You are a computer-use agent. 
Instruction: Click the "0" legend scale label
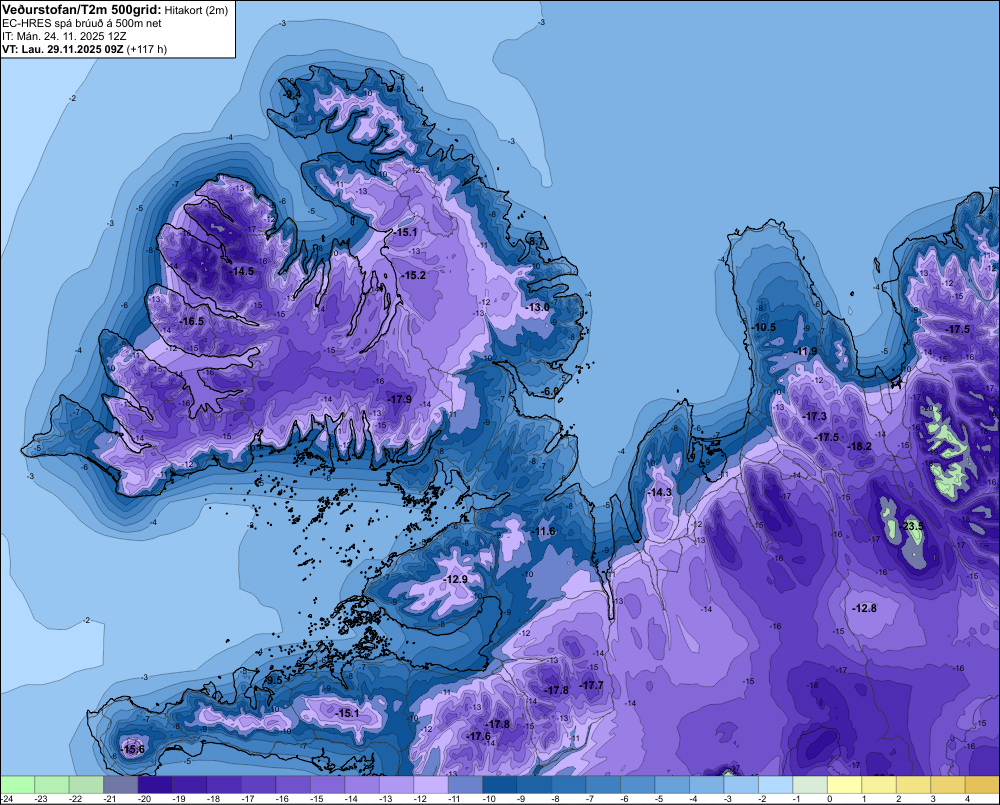[x=830, y=799]
